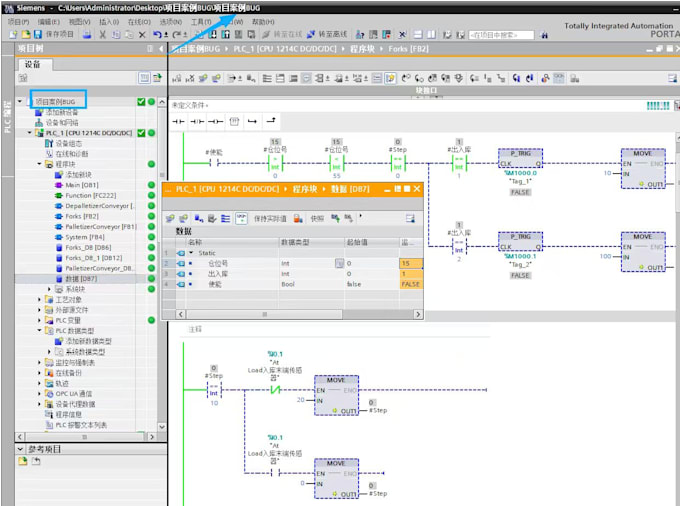Click the binoculars search icon beside search field
Viewport: 680px width, 506px height.
coord(544,35)
